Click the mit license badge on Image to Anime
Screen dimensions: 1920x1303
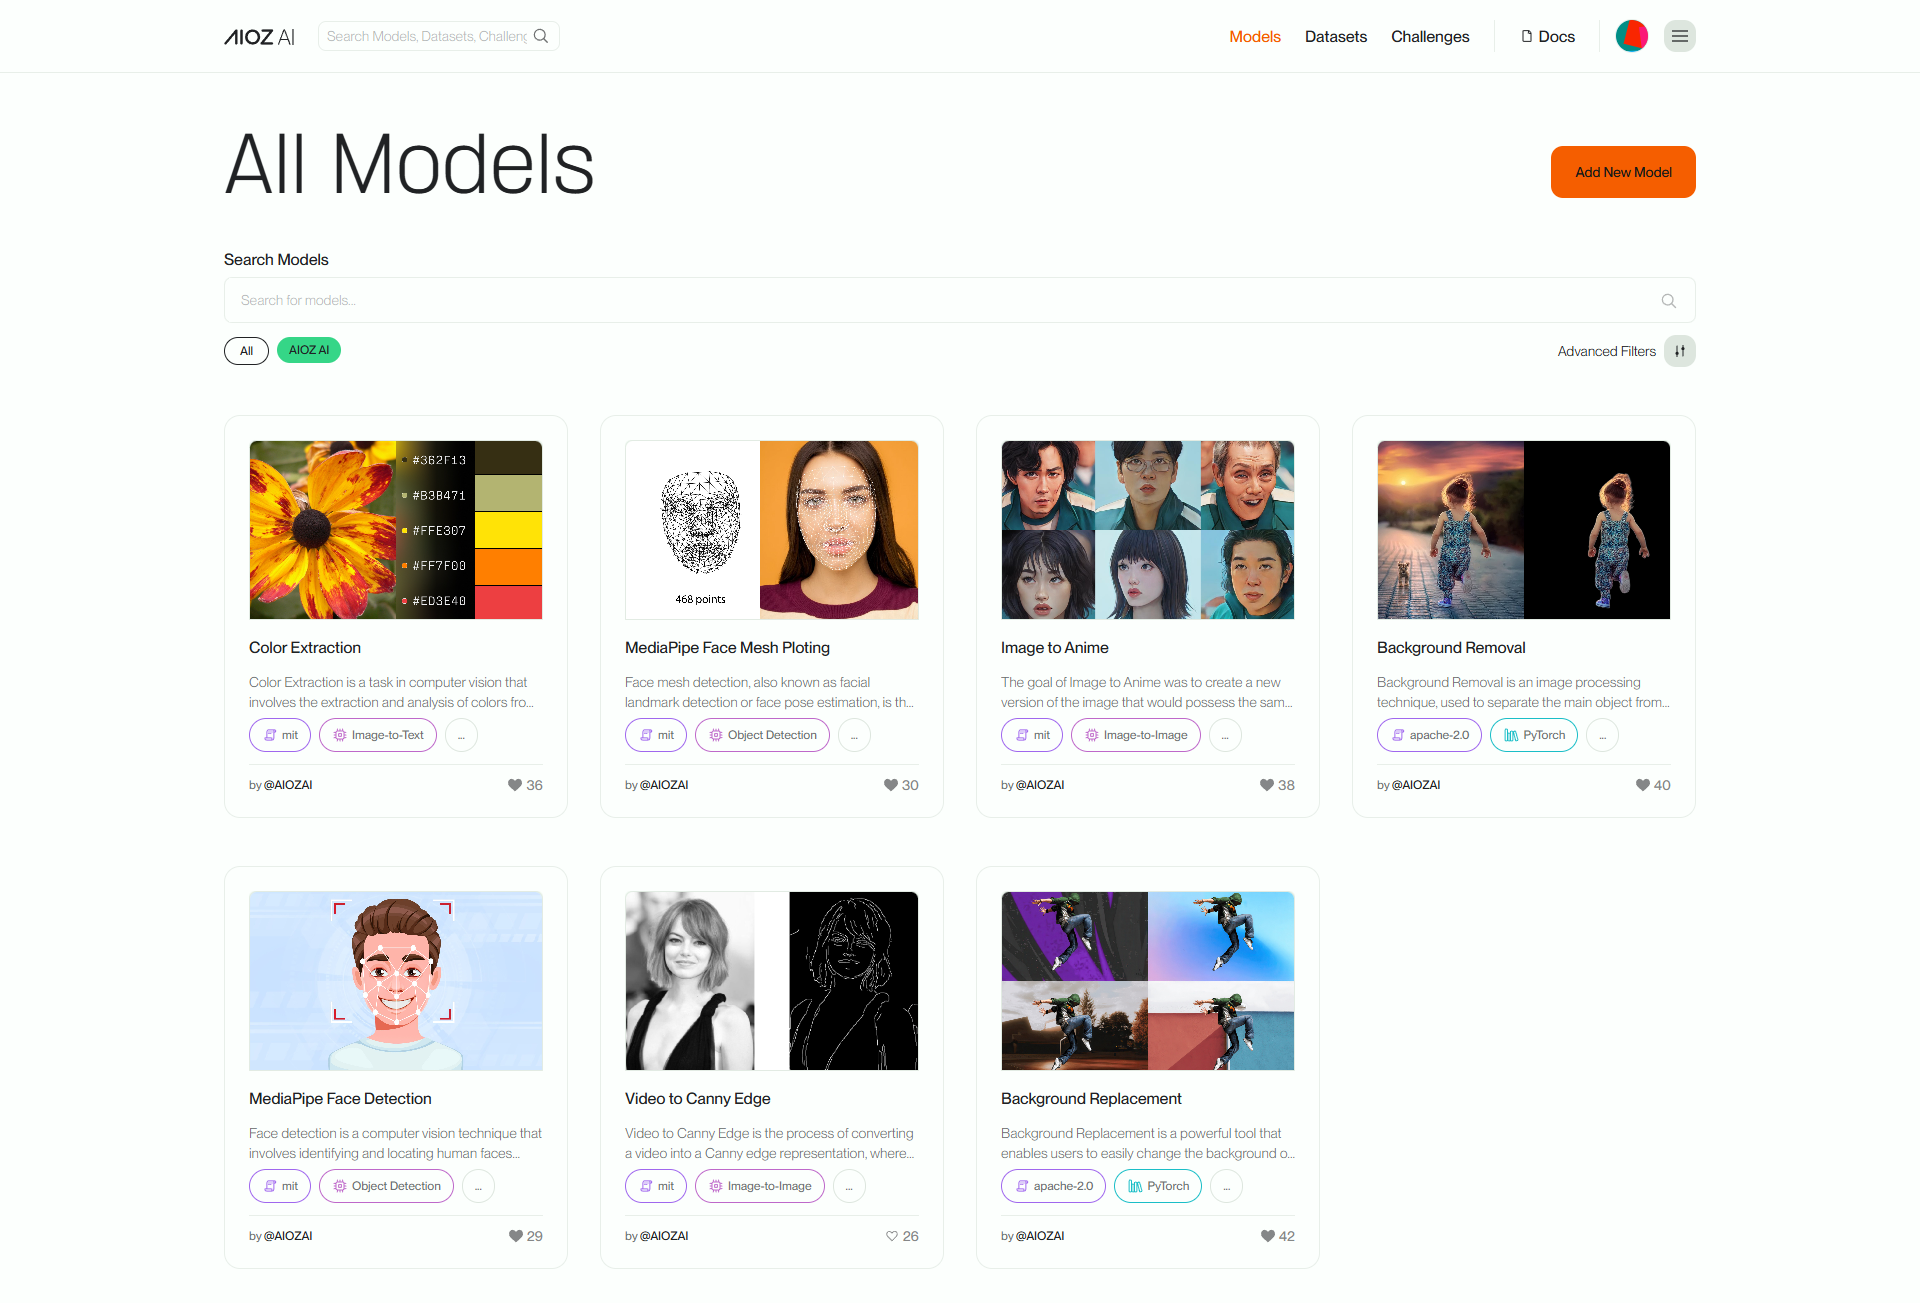[1031, 734]
